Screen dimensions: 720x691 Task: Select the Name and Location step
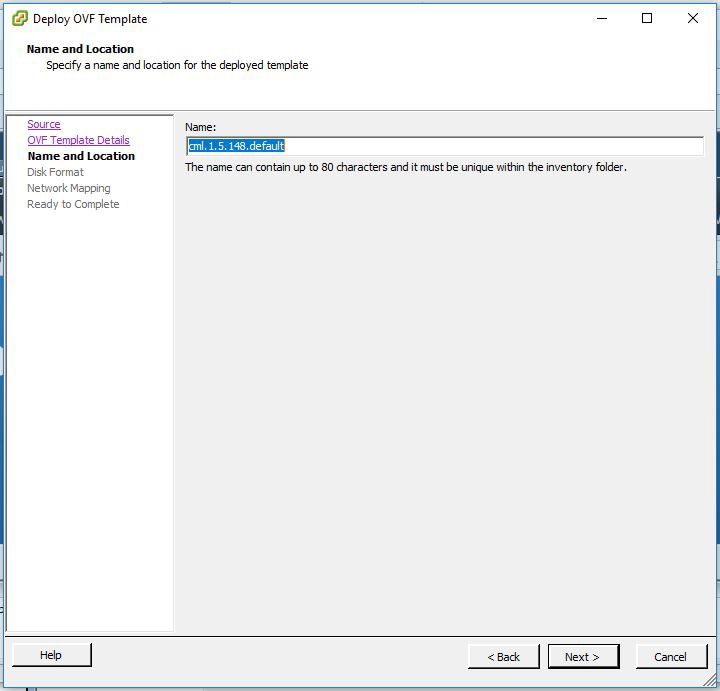(81, 156)
